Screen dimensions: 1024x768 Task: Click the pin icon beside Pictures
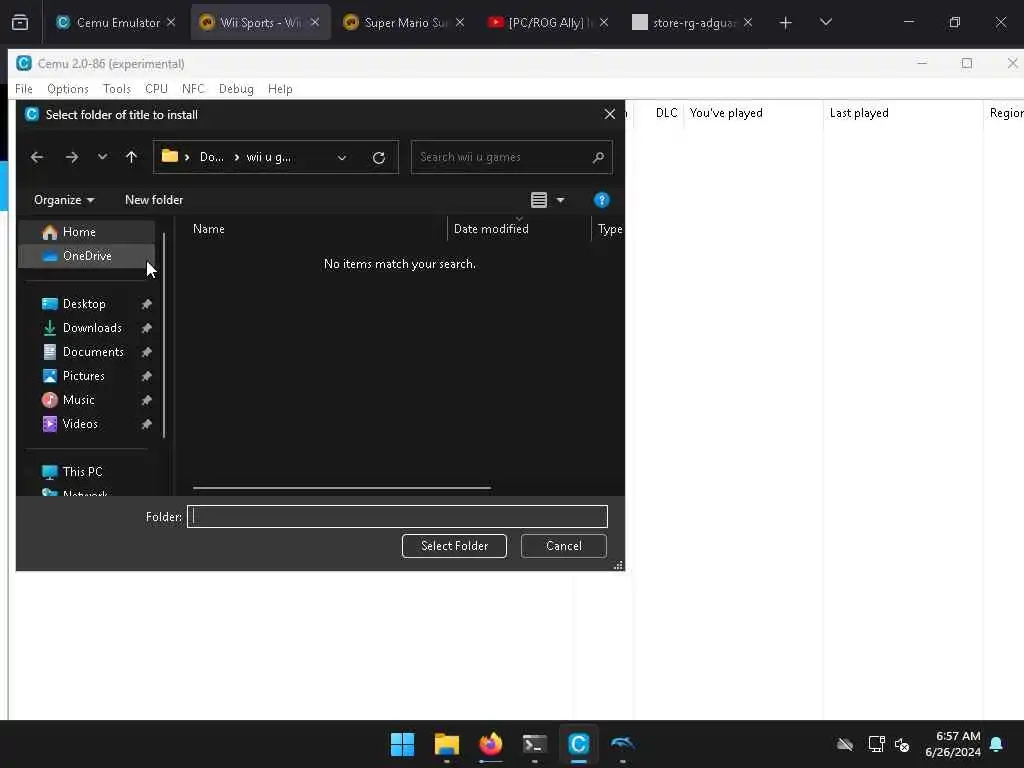147,376
